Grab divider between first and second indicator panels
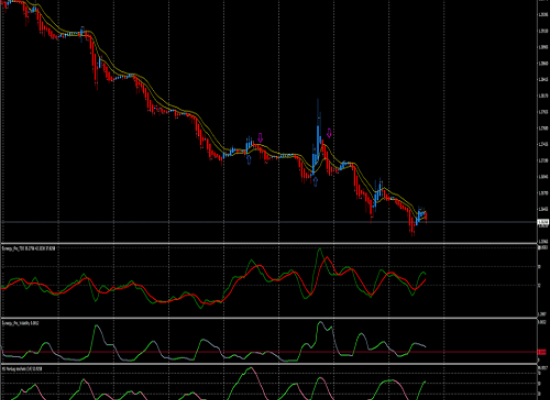This screenshot has height=400, width=550. coord(269,318)
